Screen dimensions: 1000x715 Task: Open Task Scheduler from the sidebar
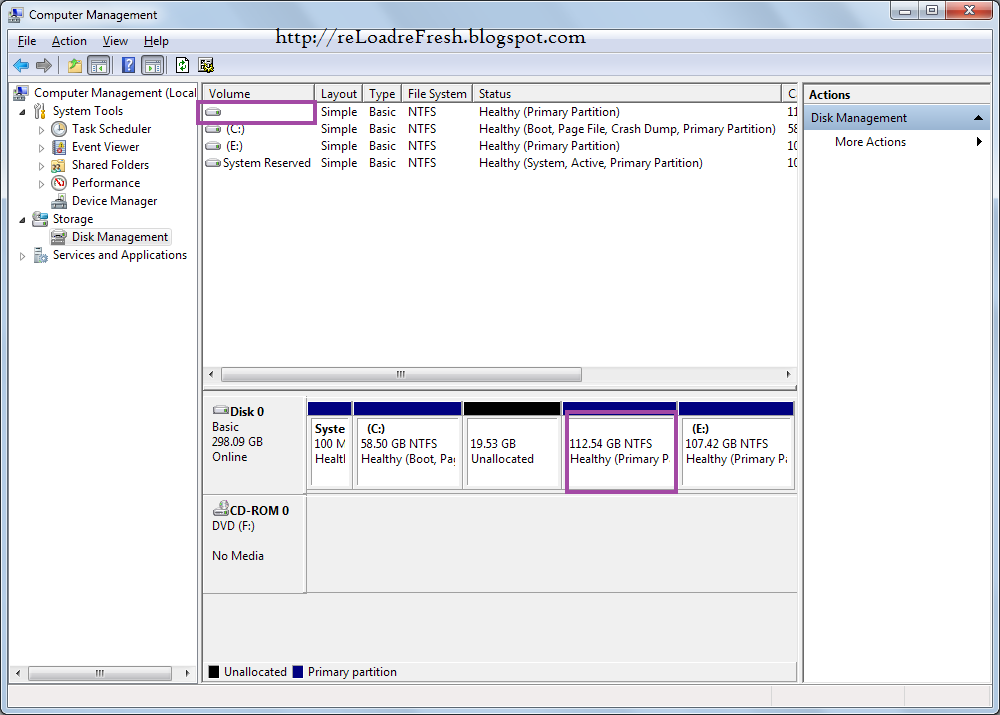coord(58,128)
